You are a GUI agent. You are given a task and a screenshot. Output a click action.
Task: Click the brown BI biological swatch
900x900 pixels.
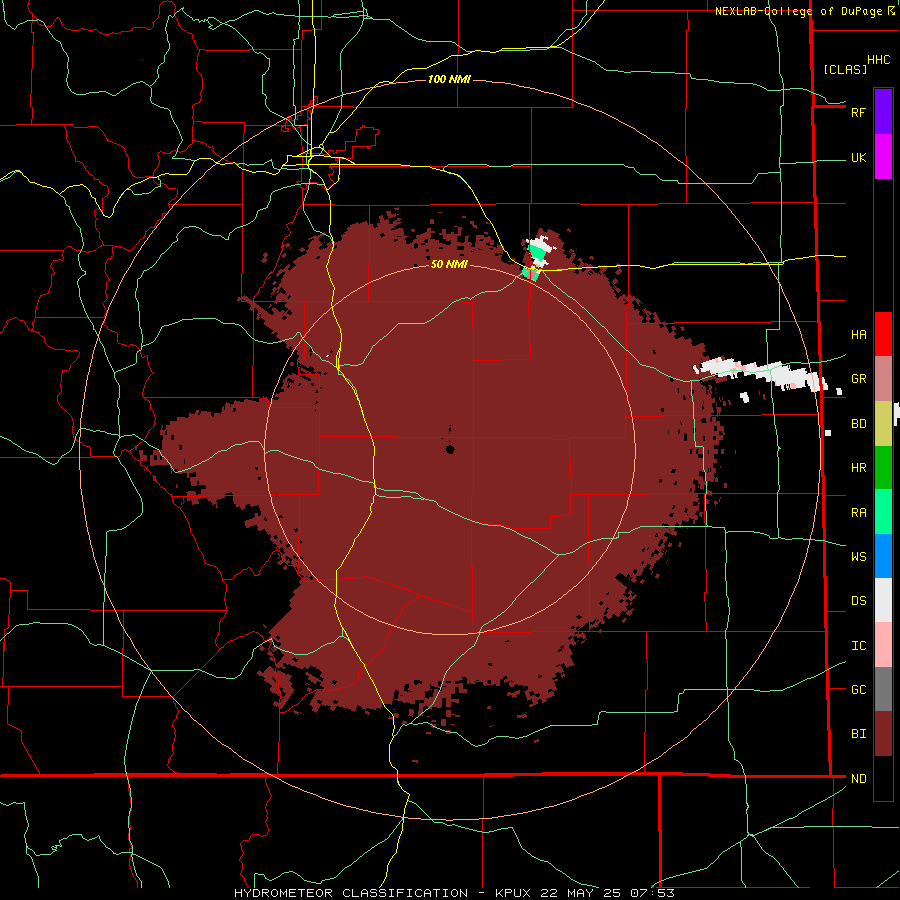883,734
